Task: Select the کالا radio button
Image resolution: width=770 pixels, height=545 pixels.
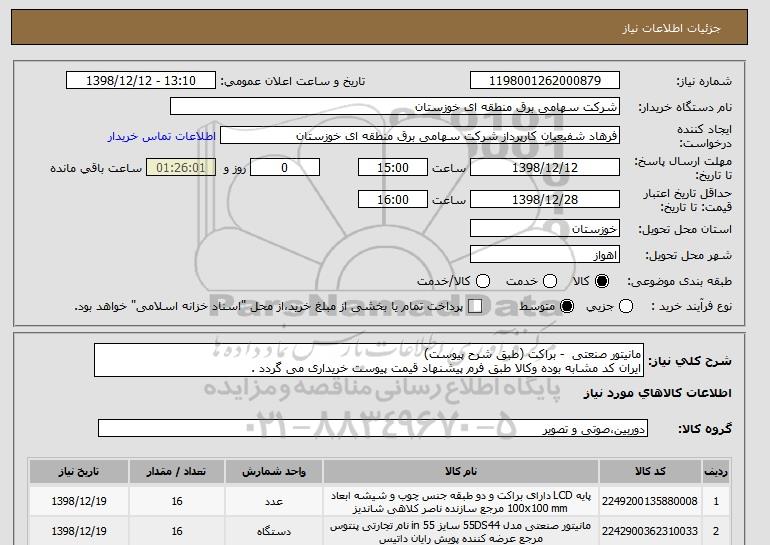Action: coord(601,281)
